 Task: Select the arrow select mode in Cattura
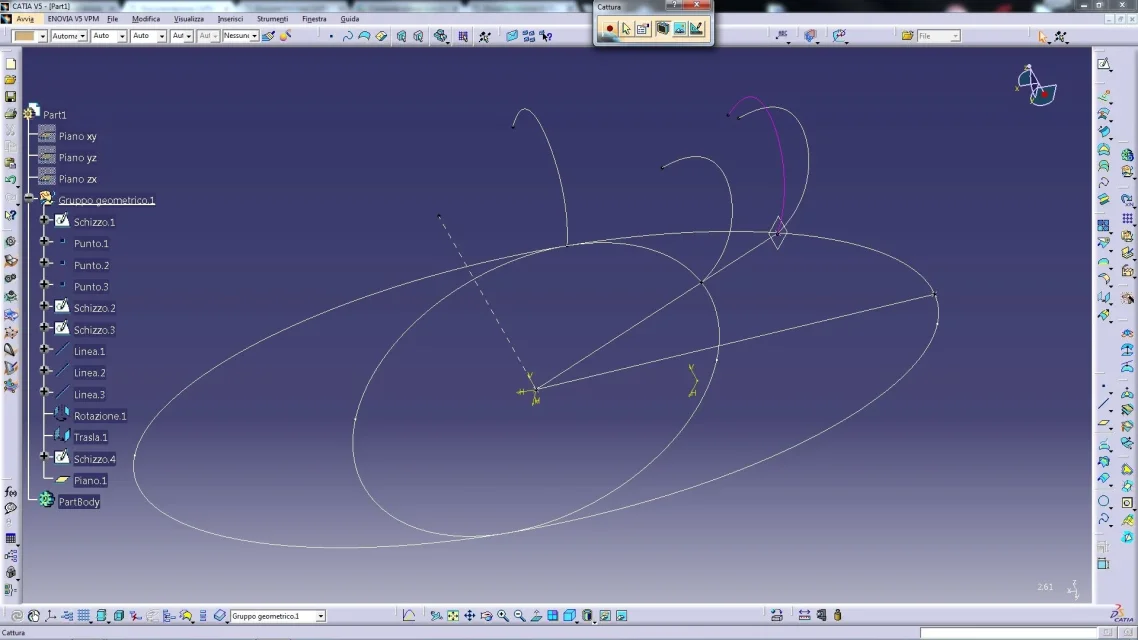[x=626, y=29]
